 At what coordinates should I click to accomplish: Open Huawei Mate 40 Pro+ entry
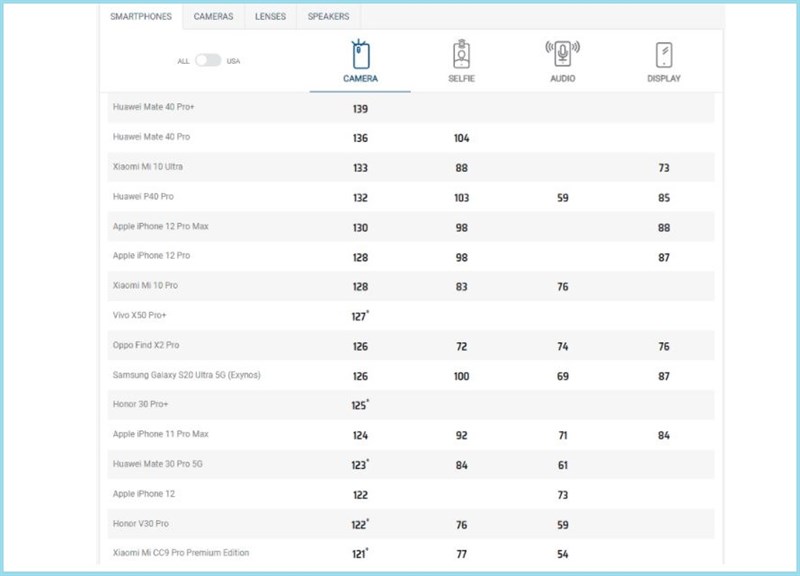click(154, 107)
